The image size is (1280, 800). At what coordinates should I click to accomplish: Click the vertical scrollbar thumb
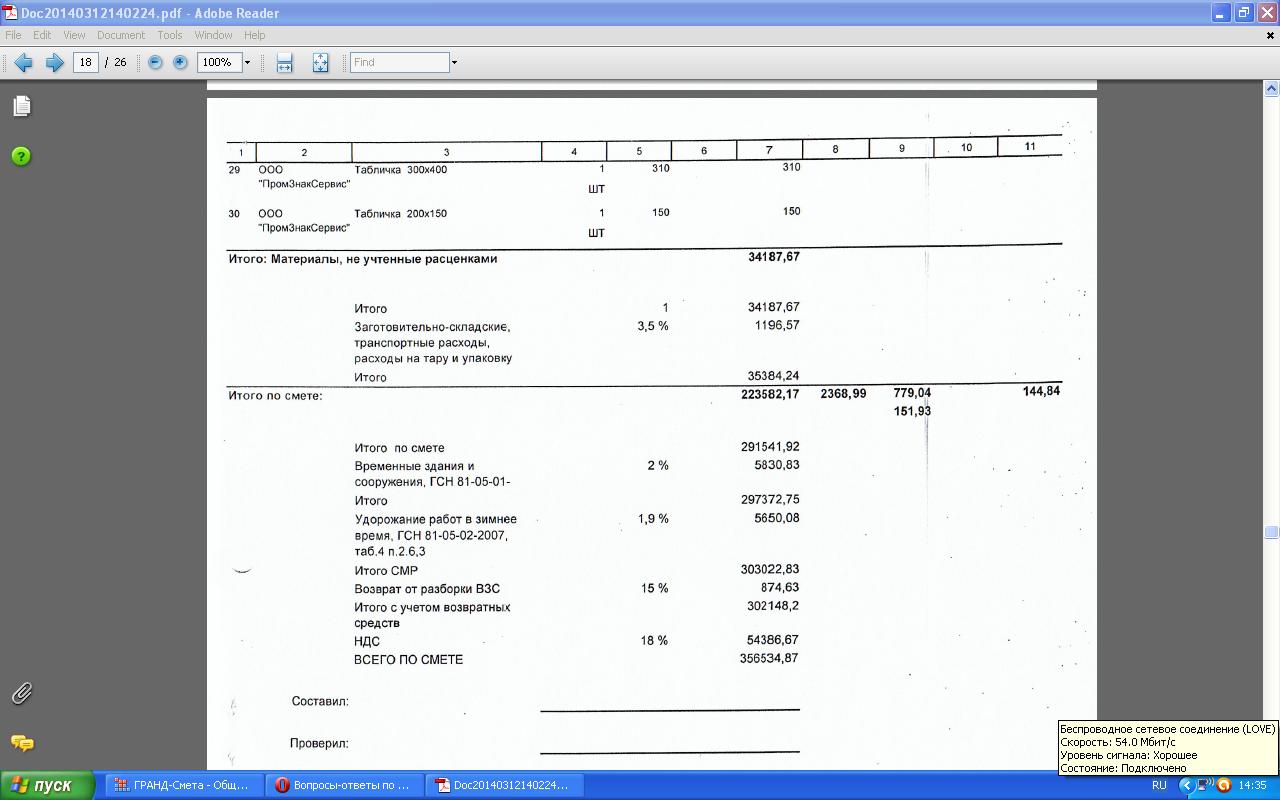click(x=1272, y=532)
